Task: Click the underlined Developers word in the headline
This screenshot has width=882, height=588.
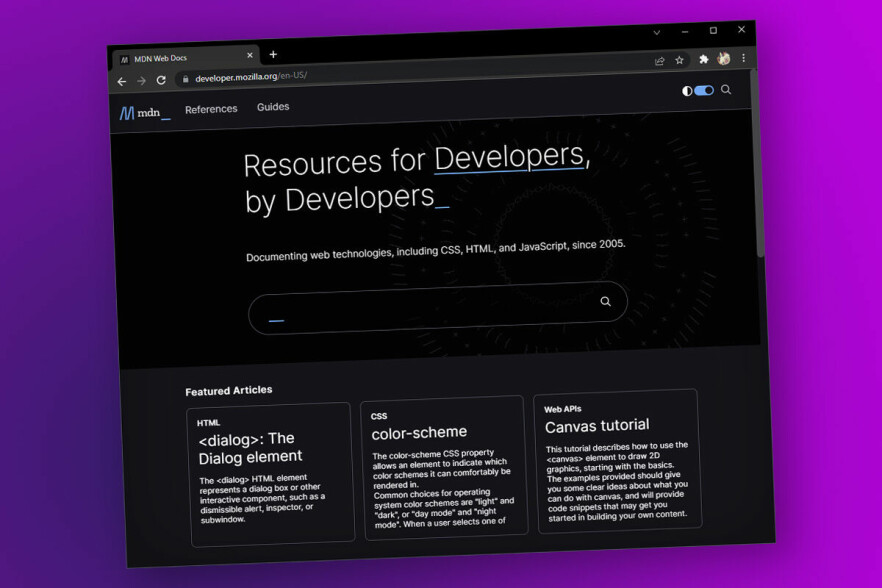Action: 510,158
